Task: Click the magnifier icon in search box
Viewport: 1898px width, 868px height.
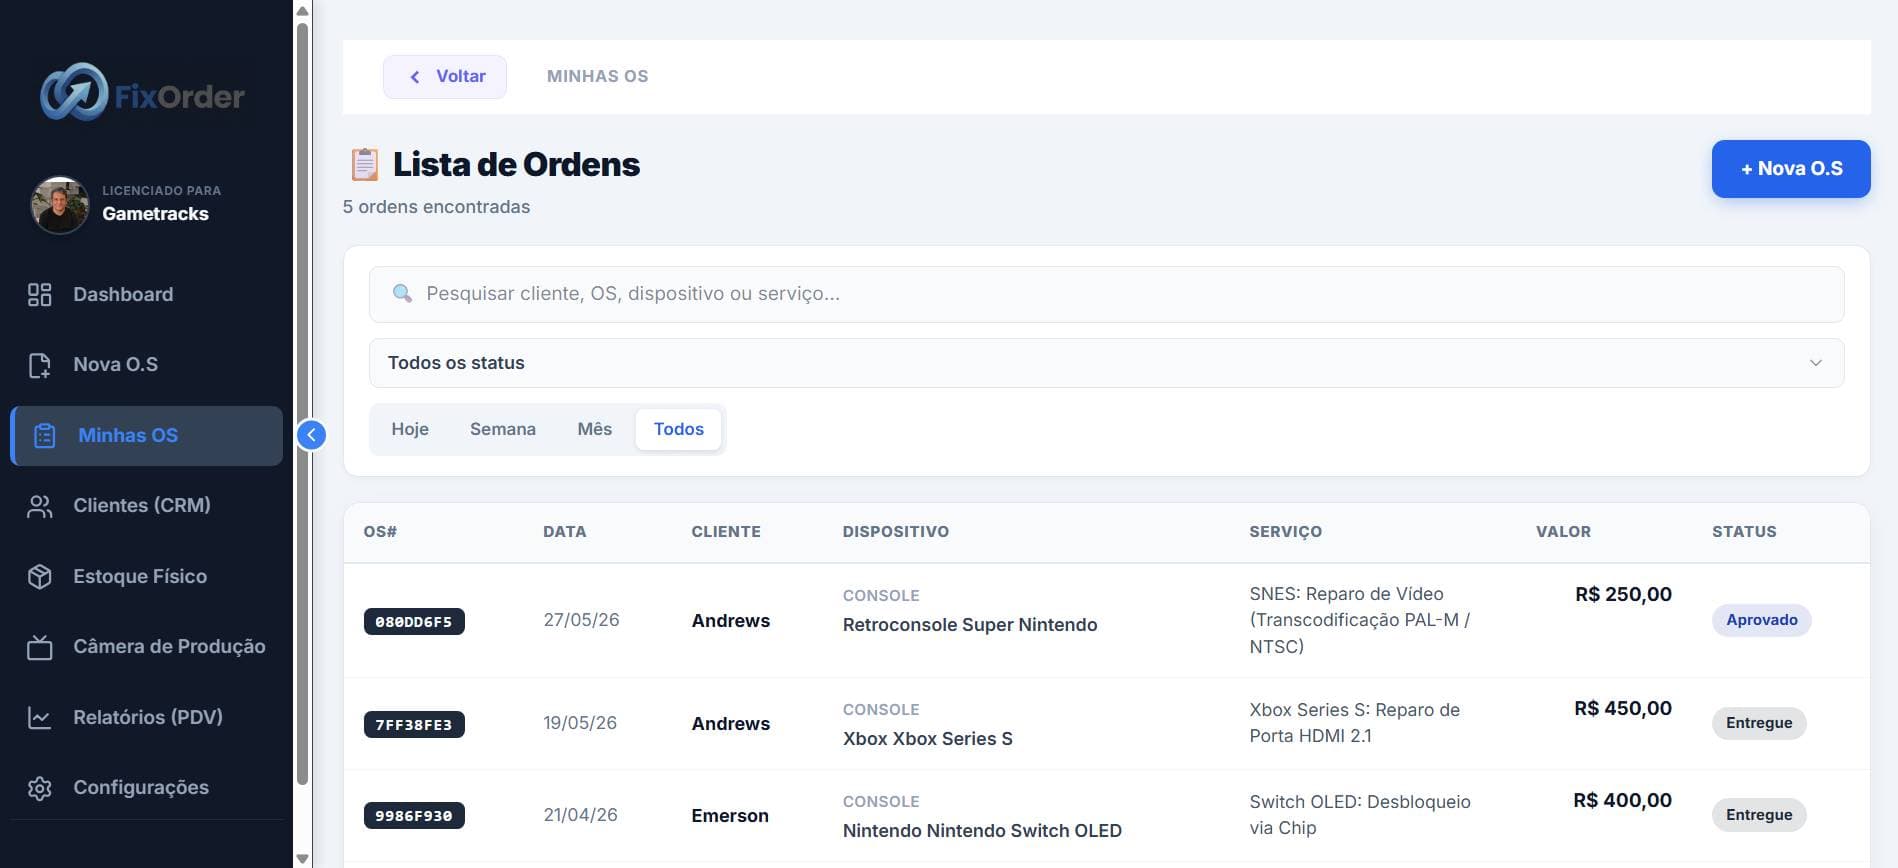Action: [402, 293]
